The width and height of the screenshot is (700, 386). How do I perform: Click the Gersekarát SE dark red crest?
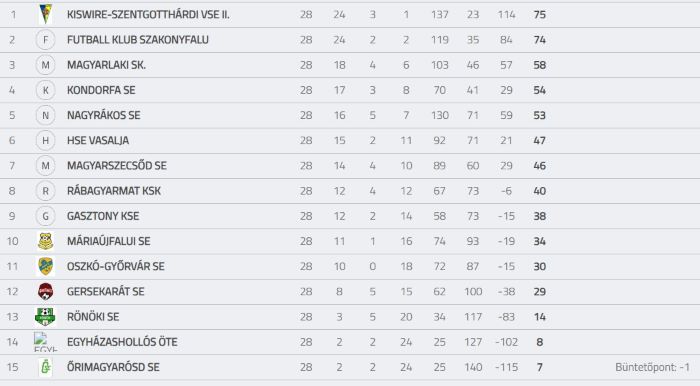(46, 291)
